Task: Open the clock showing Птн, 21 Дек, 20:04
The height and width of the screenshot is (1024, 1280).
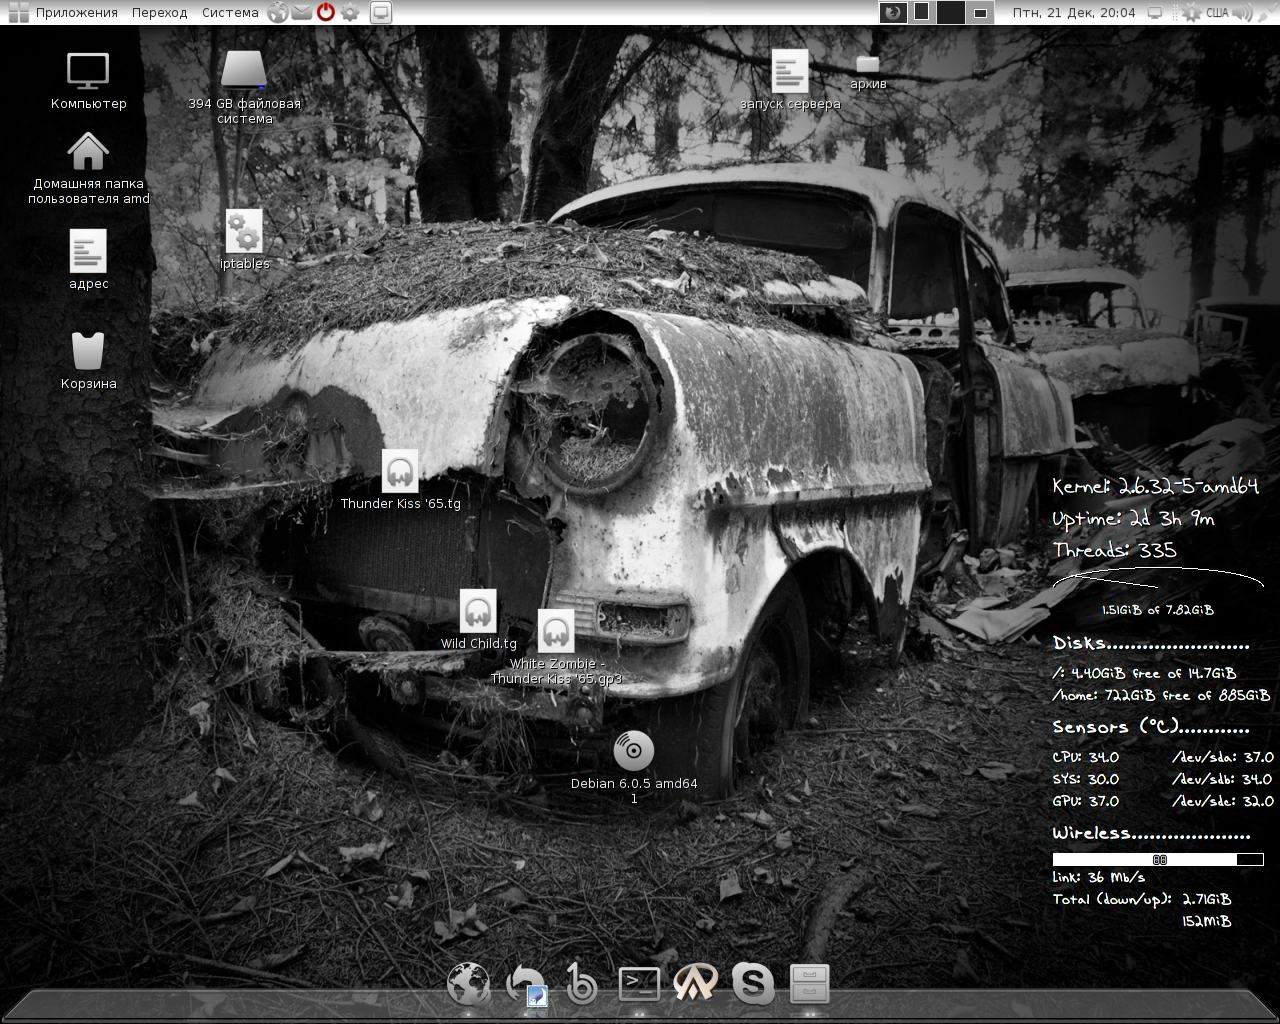Action: click(1074, 13)
